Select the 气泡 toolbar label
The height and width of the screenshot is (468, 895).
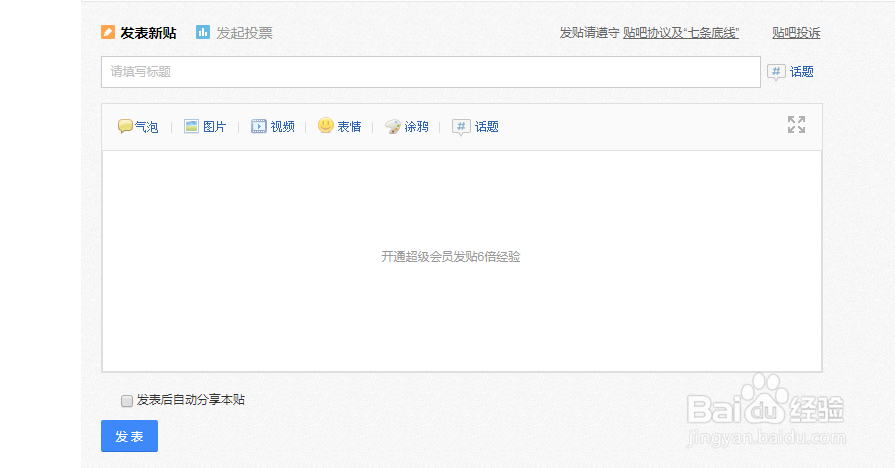point(147,127)
